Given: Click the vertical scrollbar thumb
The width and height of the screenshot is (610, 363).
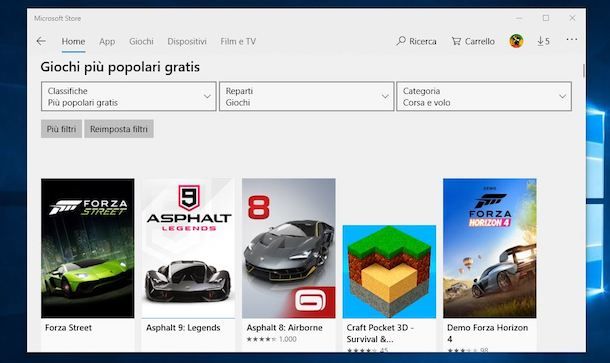Looking at the screenshot, I should (x=584, y=71).
